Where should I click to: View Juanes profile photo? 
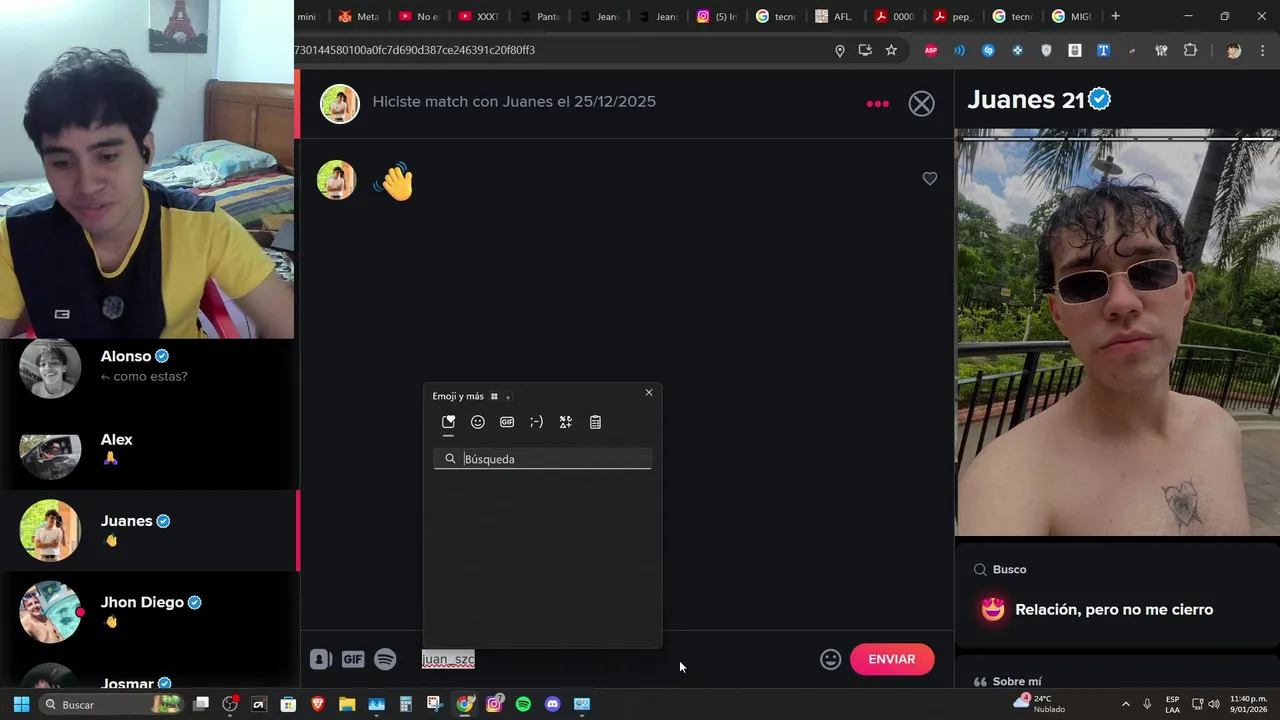tap(1117, 332)
